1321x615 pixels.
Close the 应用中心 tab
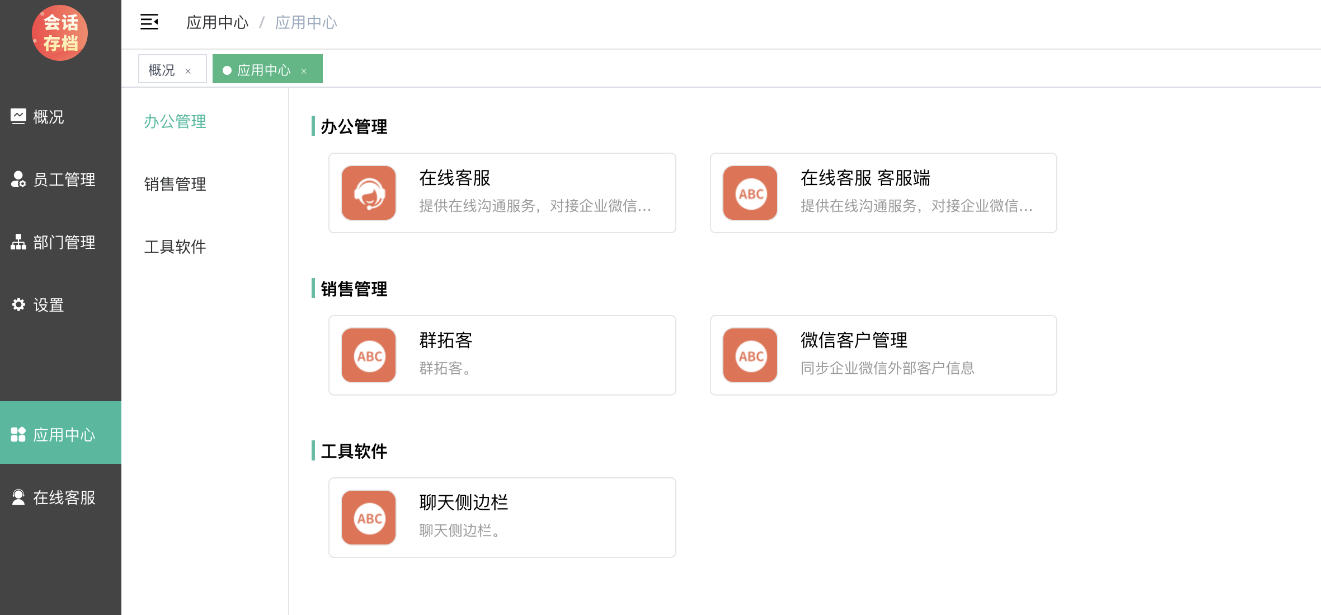[304, 71]
